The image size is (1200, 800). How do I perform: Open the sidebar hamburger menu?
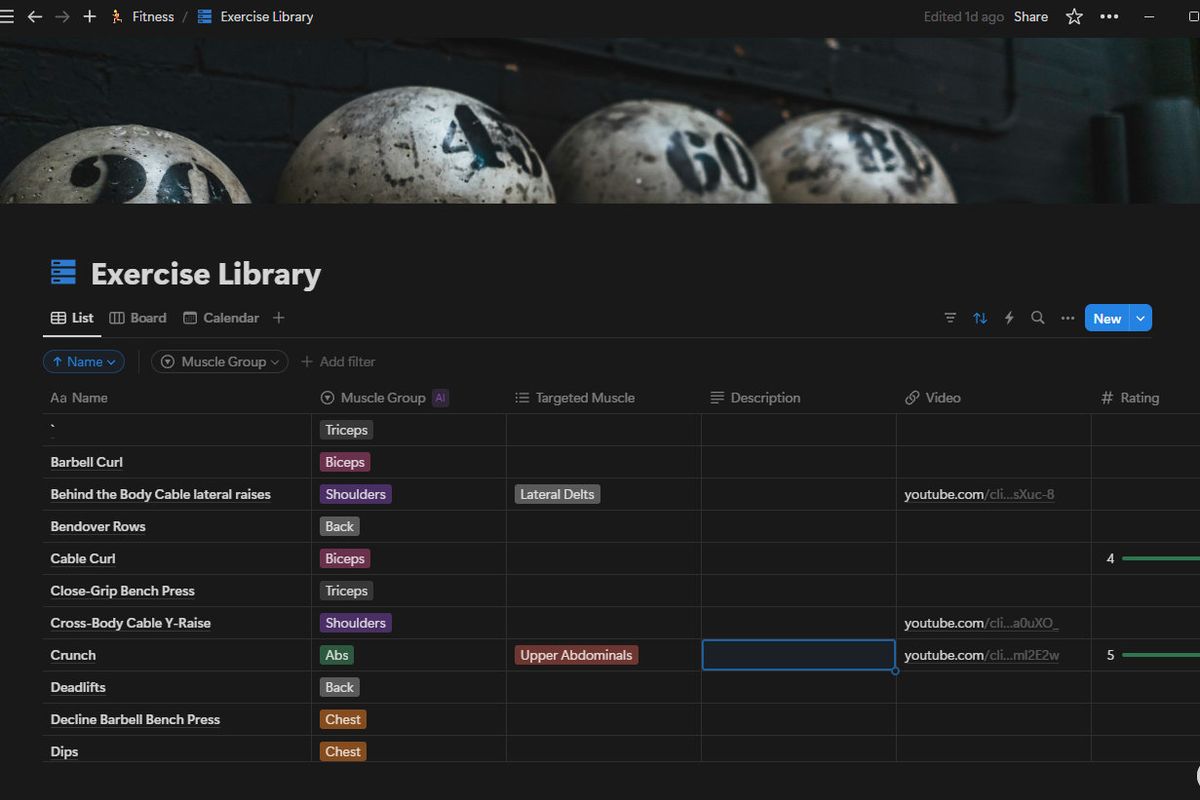(7, 16)
